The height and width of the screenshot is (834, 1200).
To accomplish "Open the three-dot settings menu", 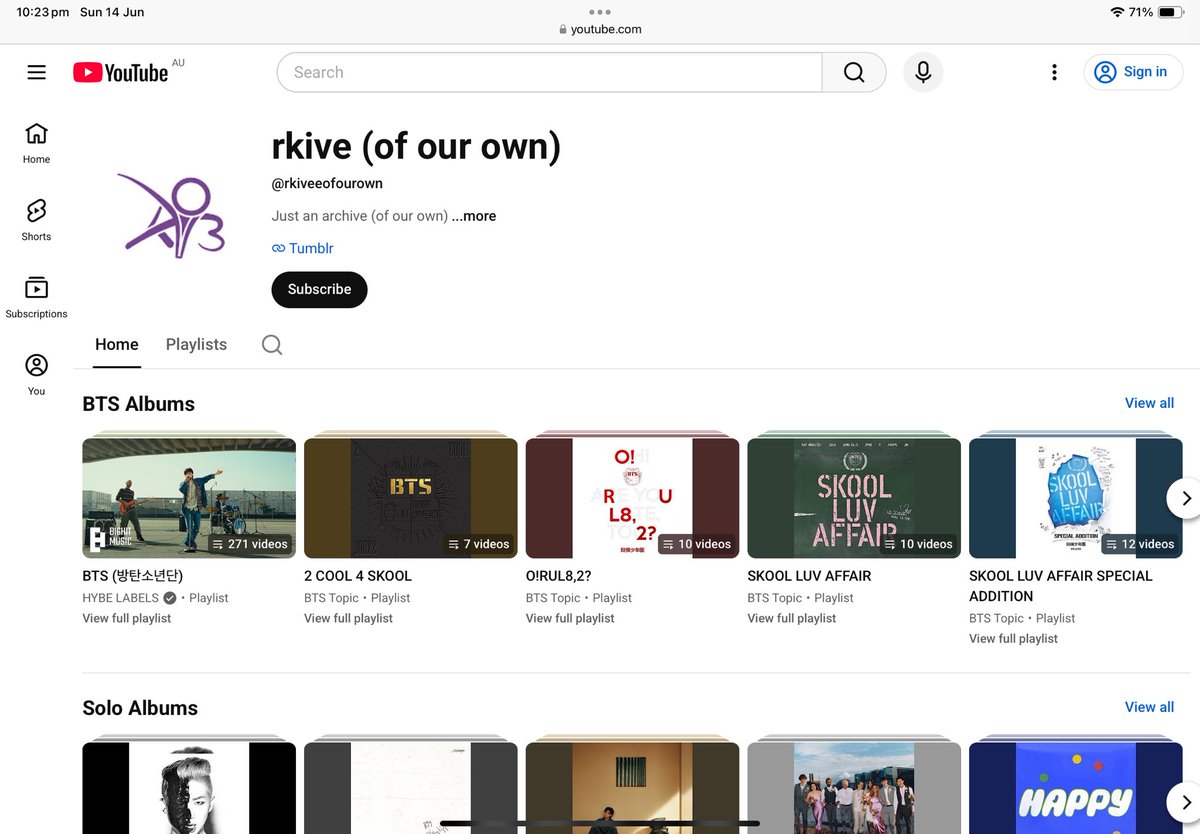I will click(1054, 72).
